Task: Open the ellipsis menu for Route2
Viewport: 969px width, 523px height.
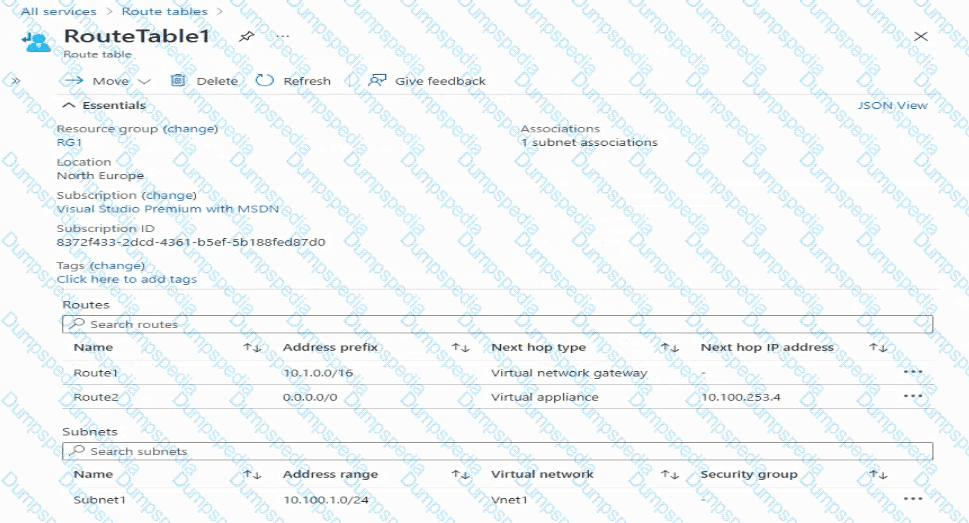Action: point(911,396)
